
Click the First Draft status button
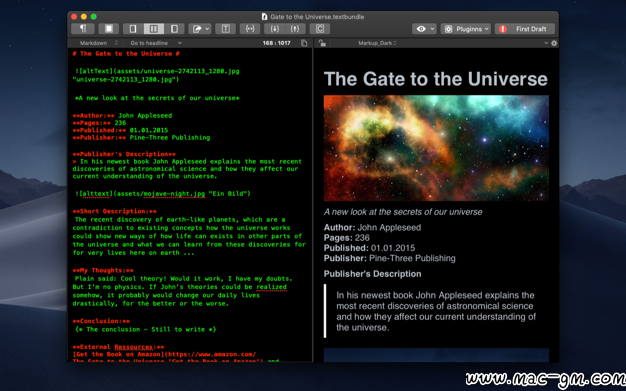tap(525, 29)
